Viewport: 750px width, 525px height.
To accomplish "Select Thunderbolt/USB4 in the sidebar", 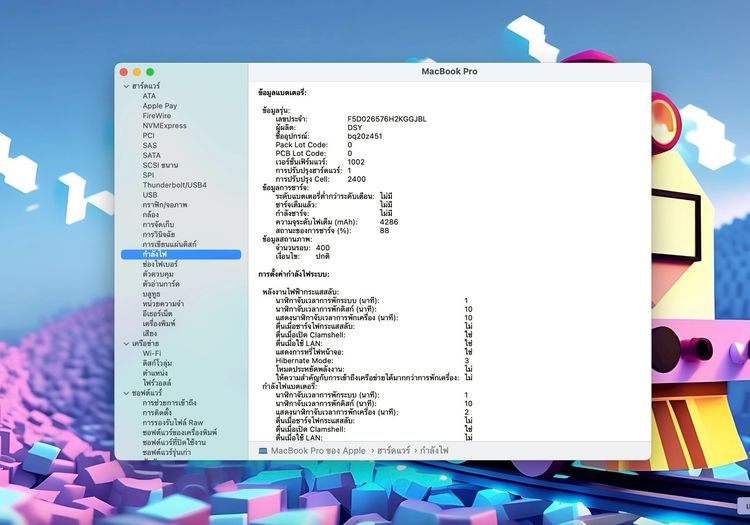I will (x=174, y=185).
